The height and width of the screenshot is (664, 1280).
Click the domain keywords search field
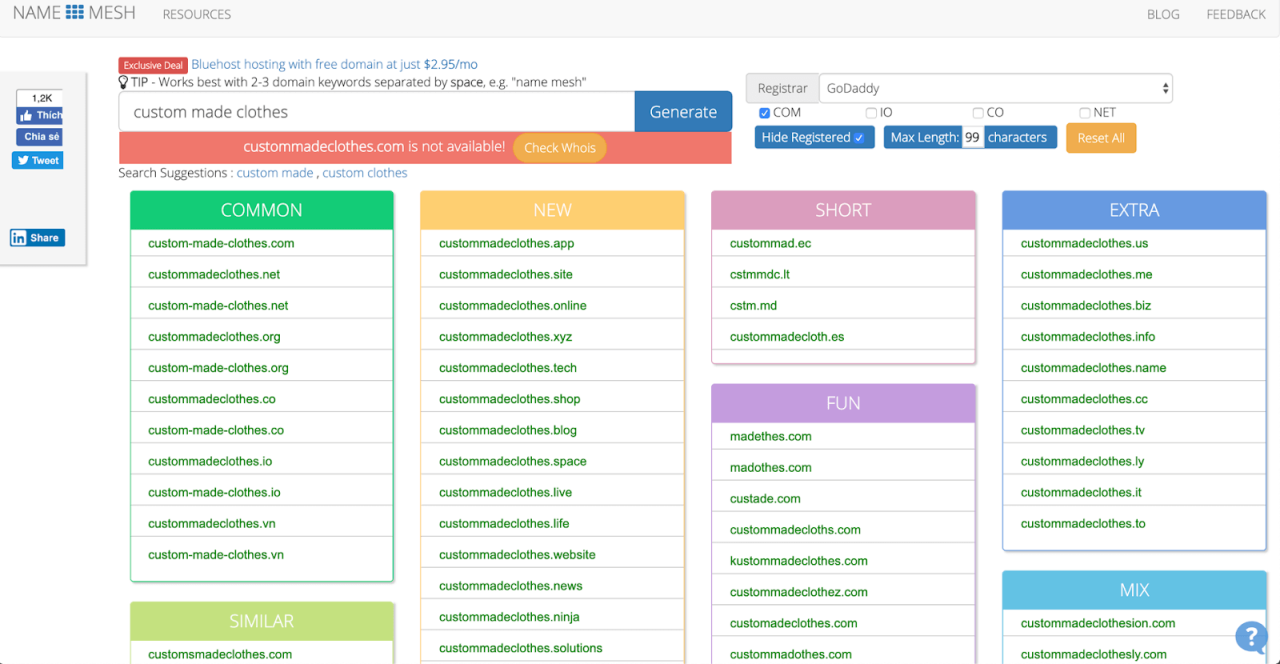[376, 112]
